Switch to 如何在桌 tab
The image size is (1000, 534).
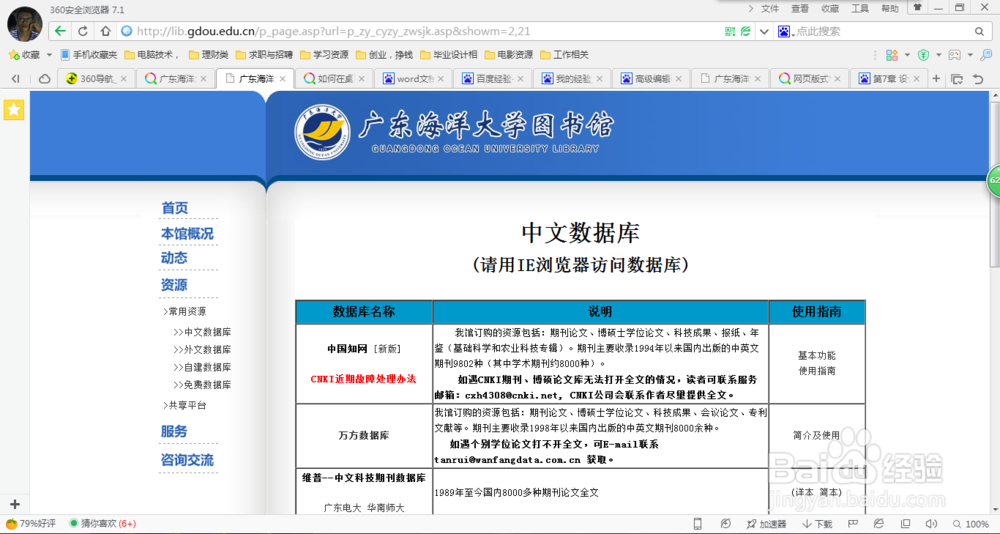coord(334,78)
